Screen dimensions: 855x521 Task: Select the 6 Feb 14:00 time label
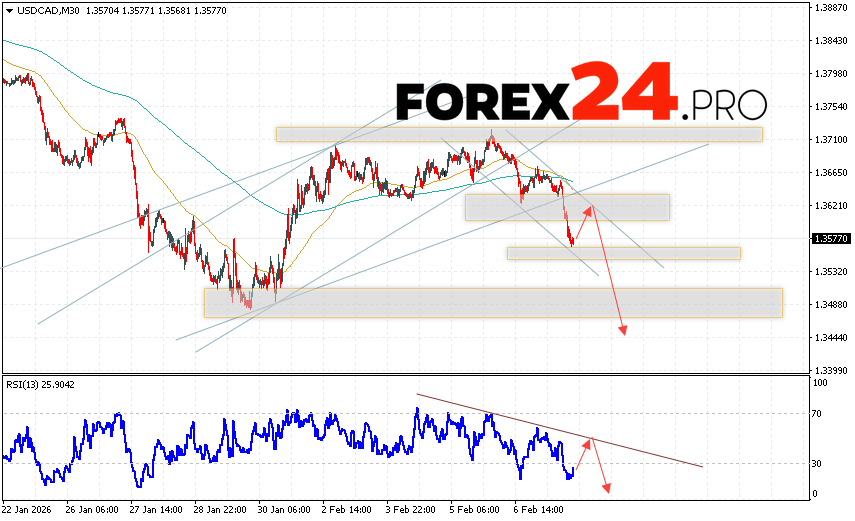[x=539, y=508]
